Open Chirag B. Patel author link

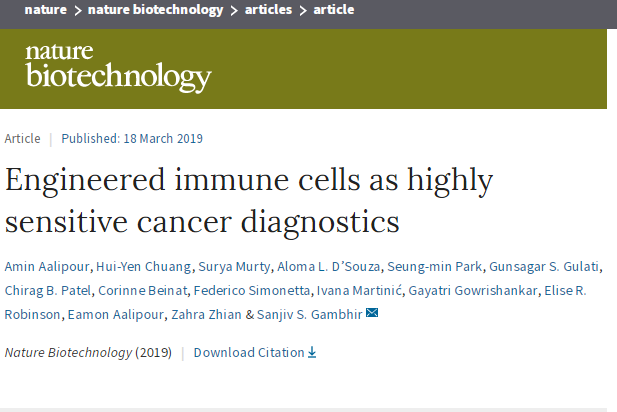pyautogui.click(x=48, y=290)
